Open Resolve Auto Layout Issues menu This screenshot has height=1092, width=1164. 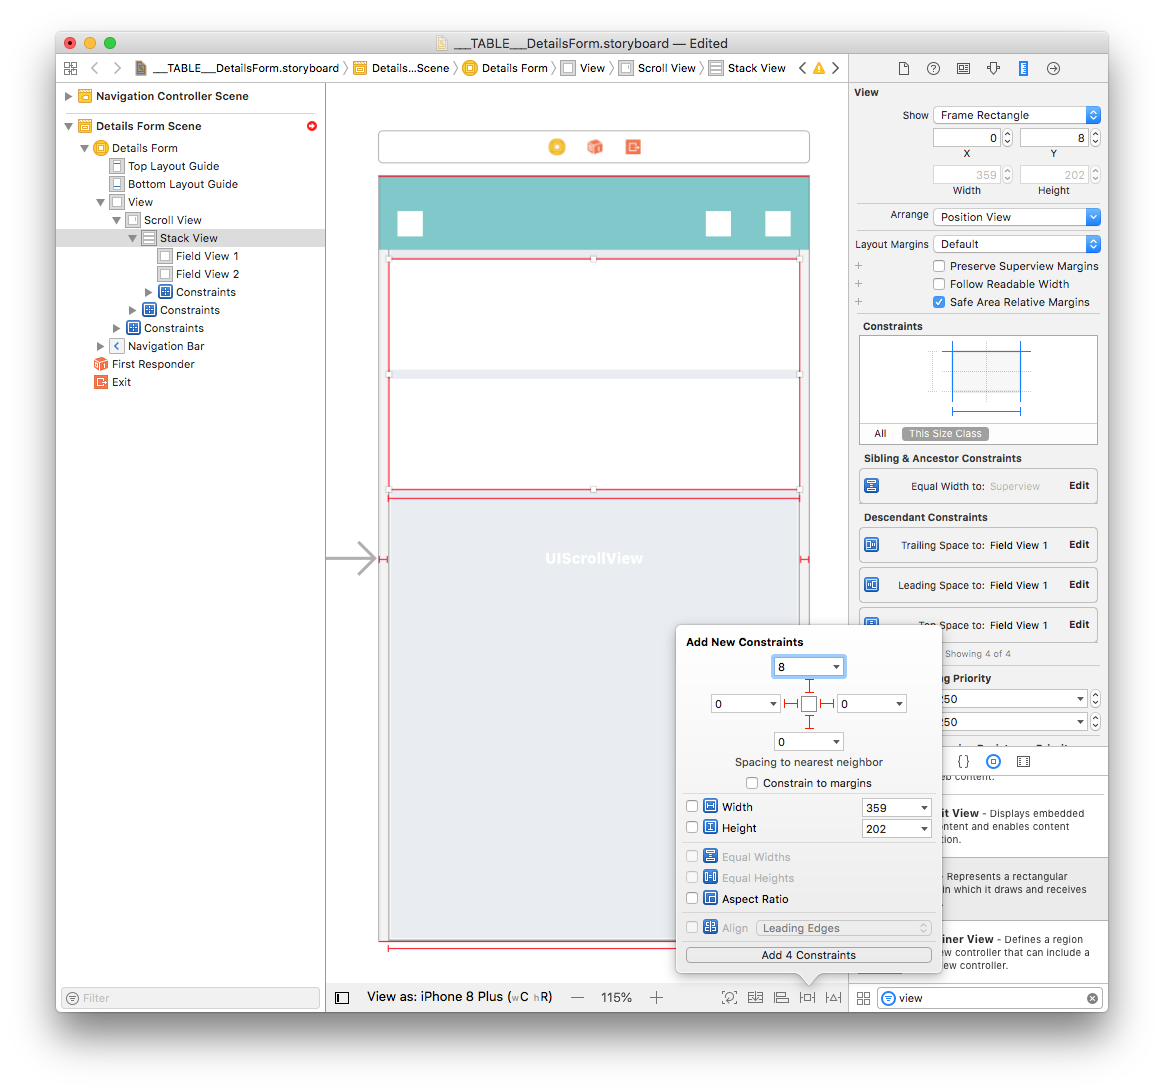point(834,998)
